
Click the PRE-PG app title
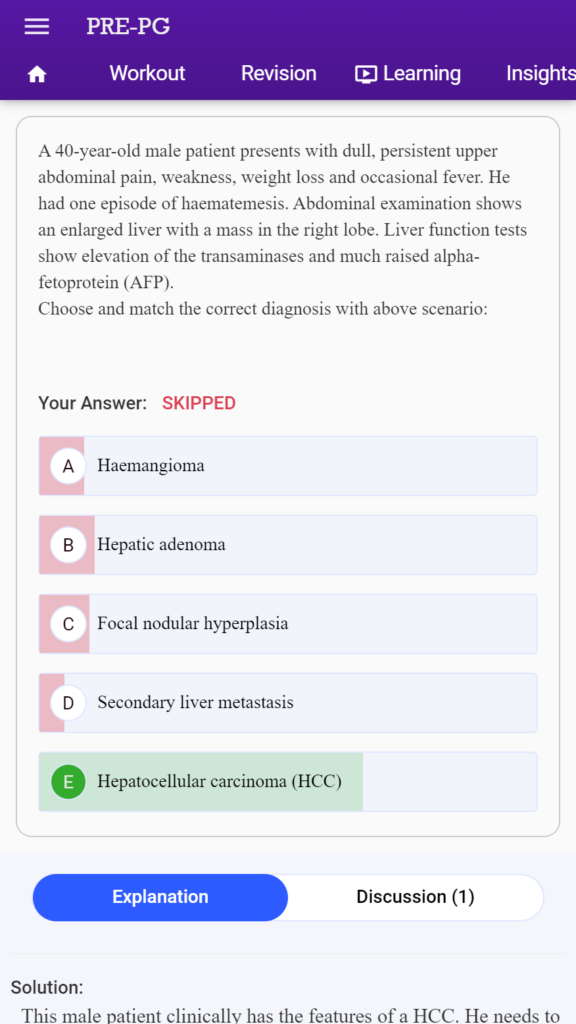point(128,27)
